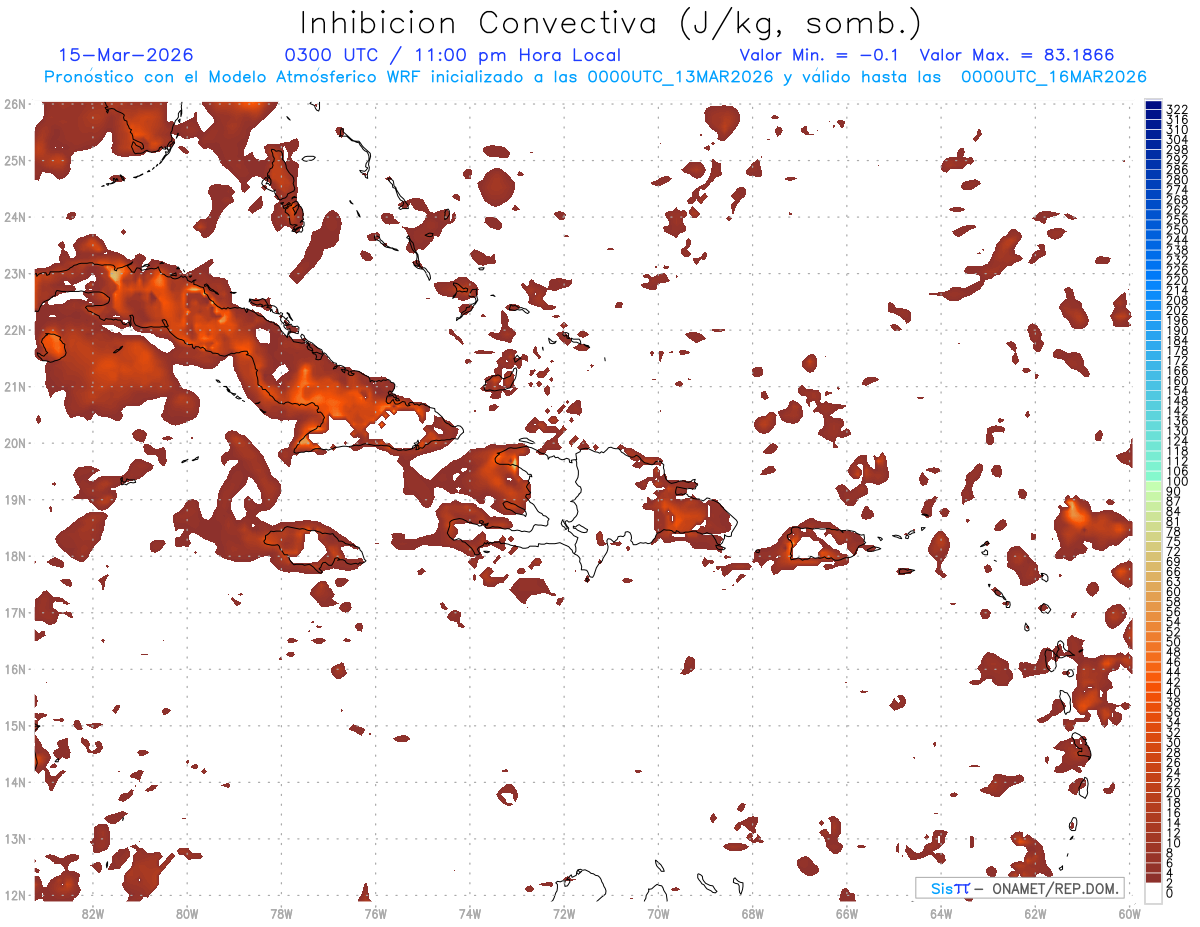Click the 22N latitude label

click(x=14, y=330)
